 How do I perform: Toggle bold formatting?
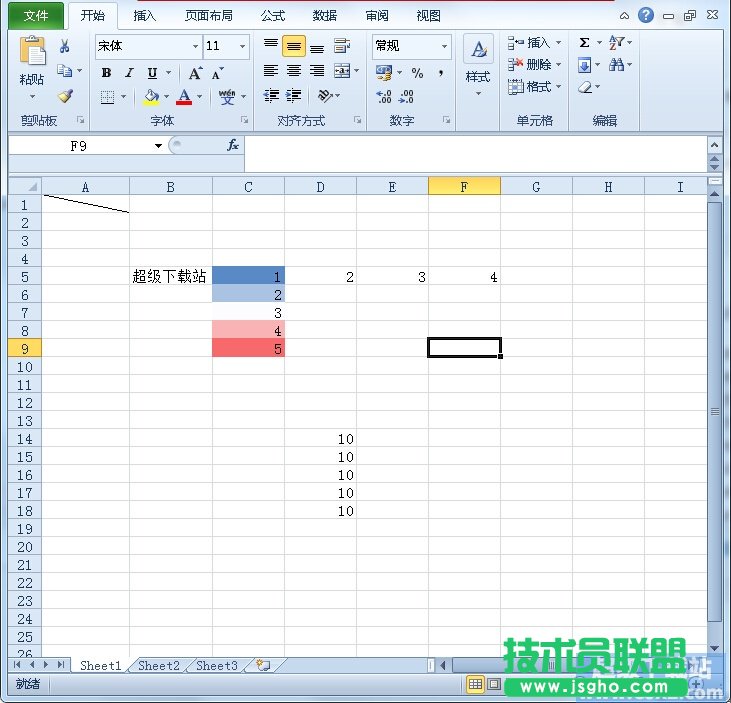(106, 73)
